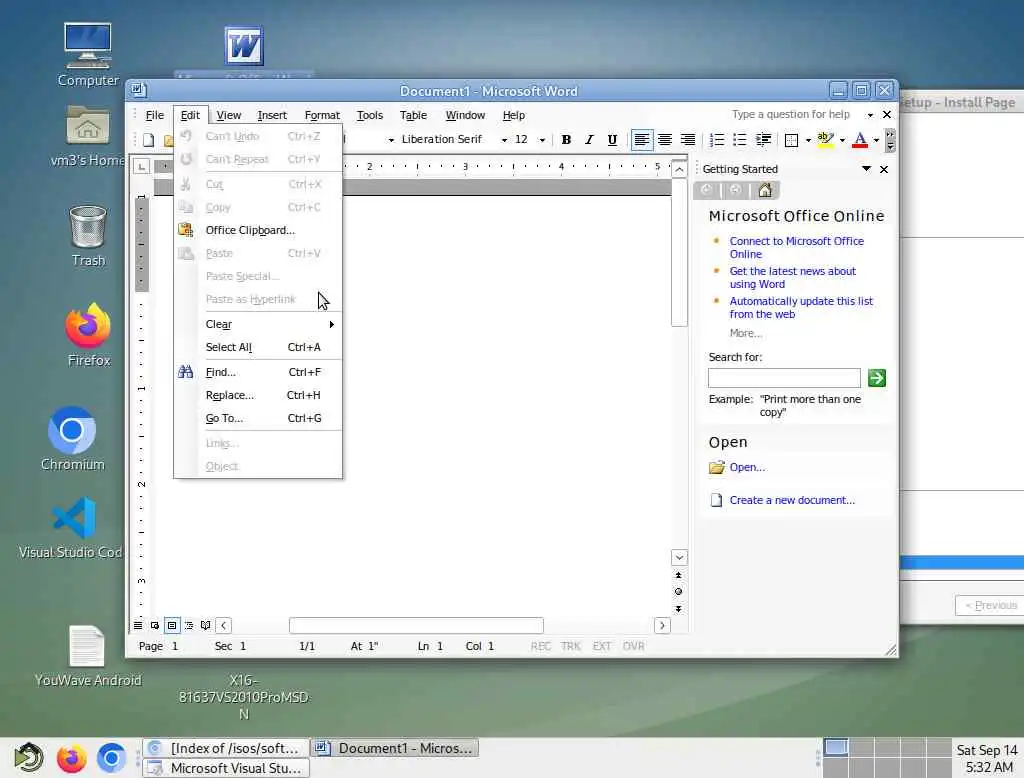Click the Select Browse Object button
1024x778 pixels.
click(x=679, y=592)
